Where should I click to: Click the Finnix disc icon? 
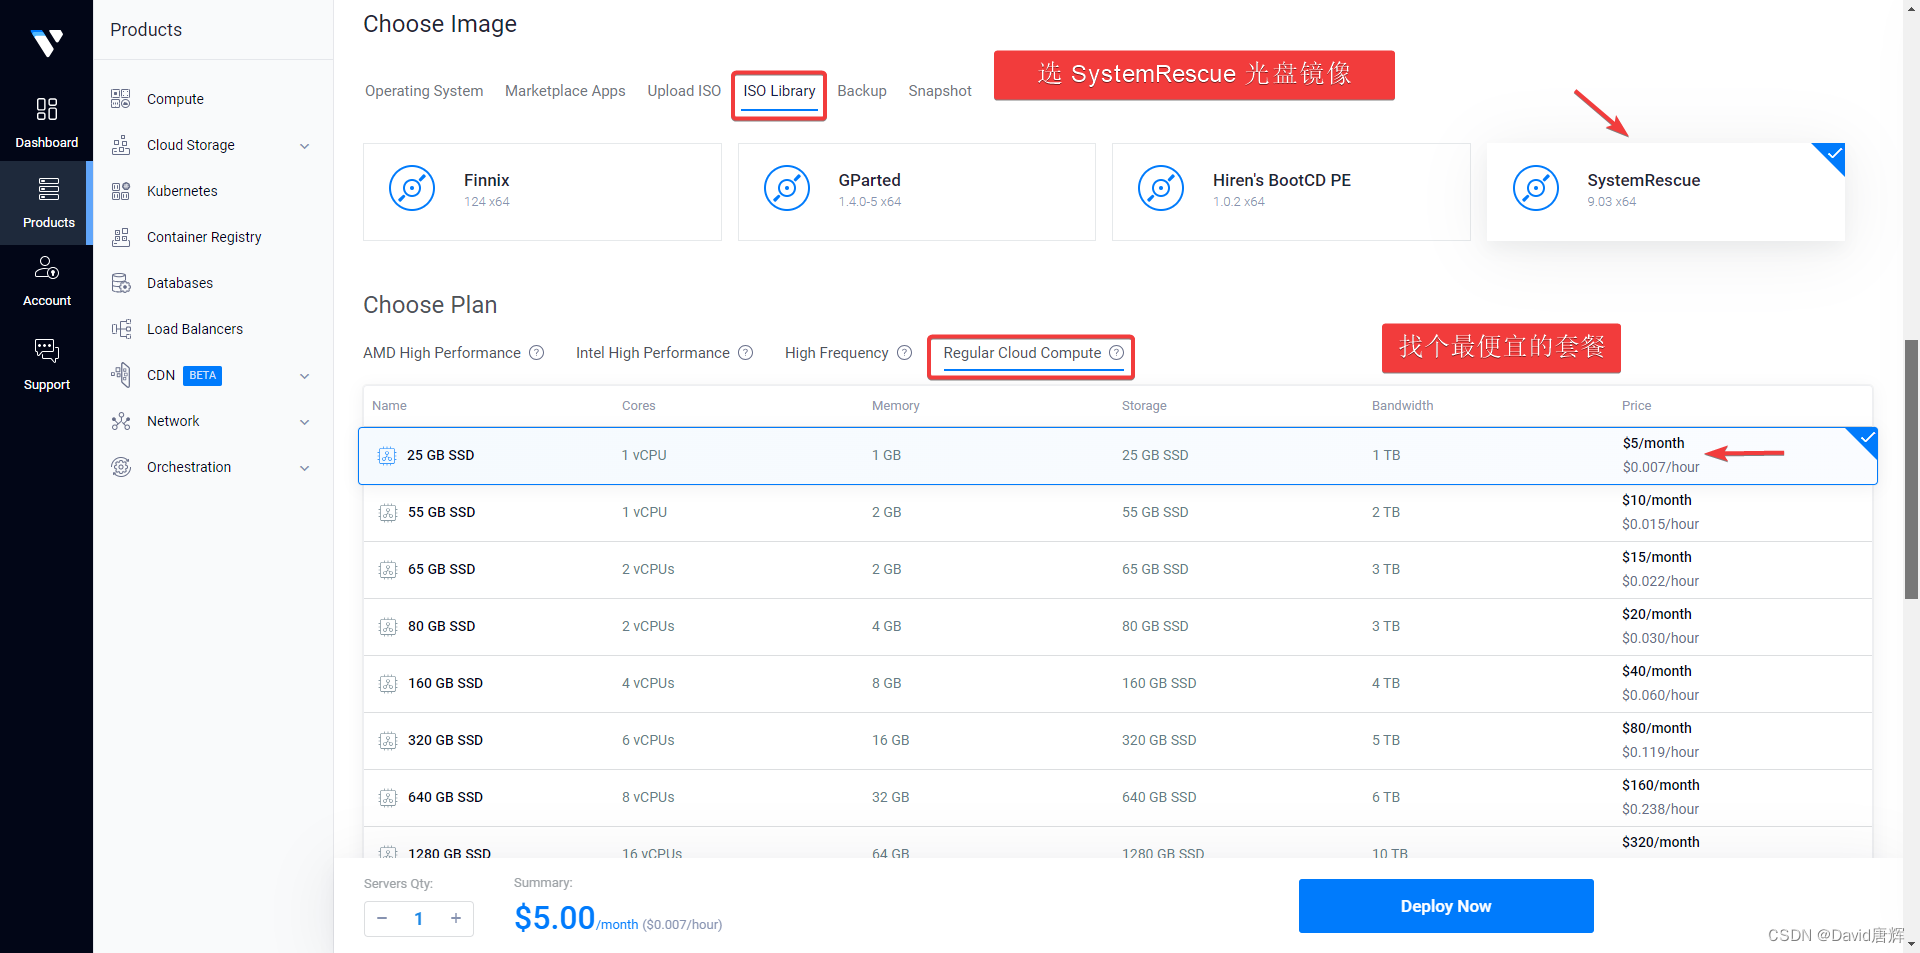pyautogui.click(x=412, y=188)
